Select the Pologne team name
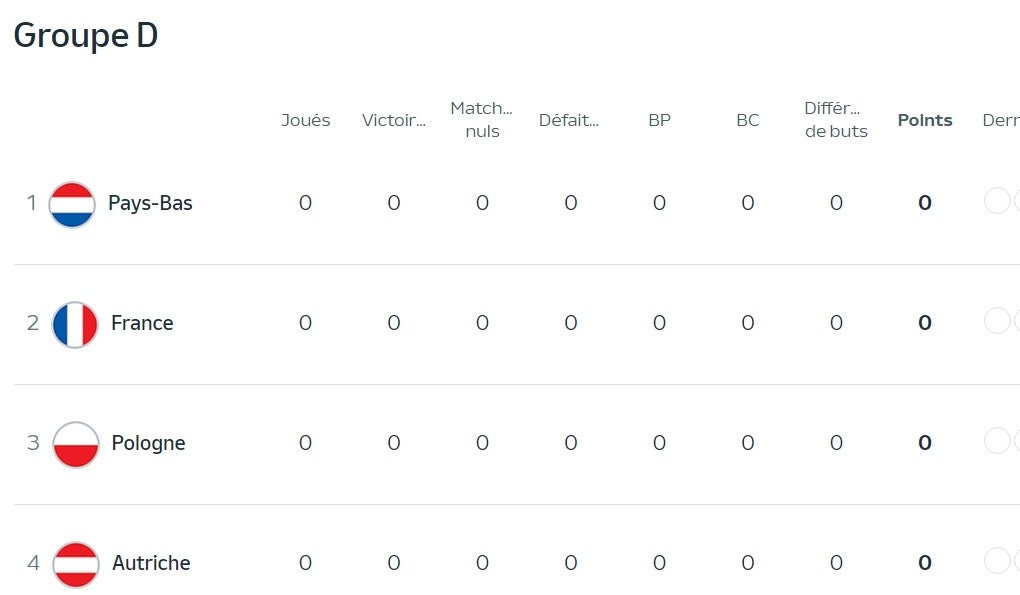This screenshot has height=595, width=1020. click(148, 443)
